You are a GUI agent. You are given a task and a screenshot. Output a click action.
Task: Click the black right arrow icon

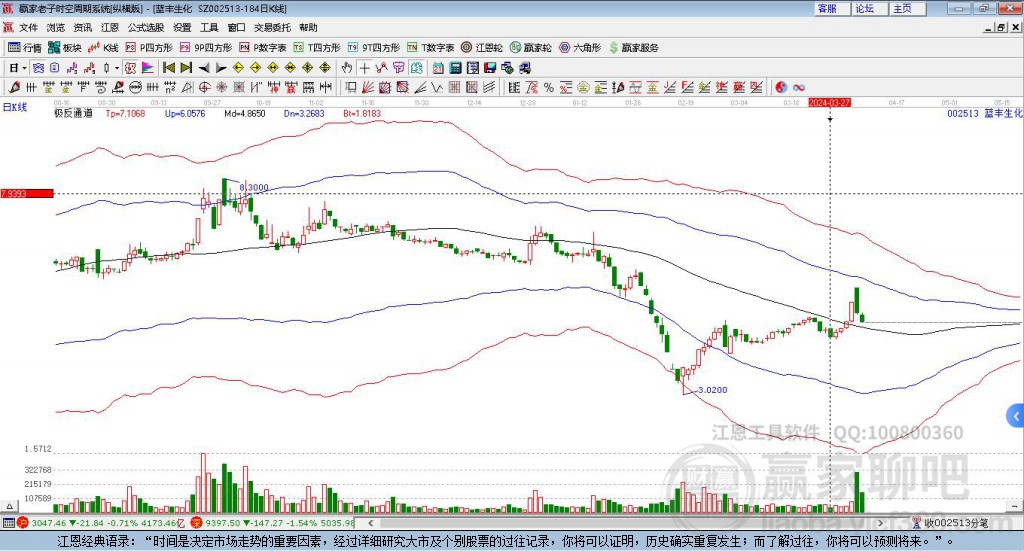[x=221, y=68]
